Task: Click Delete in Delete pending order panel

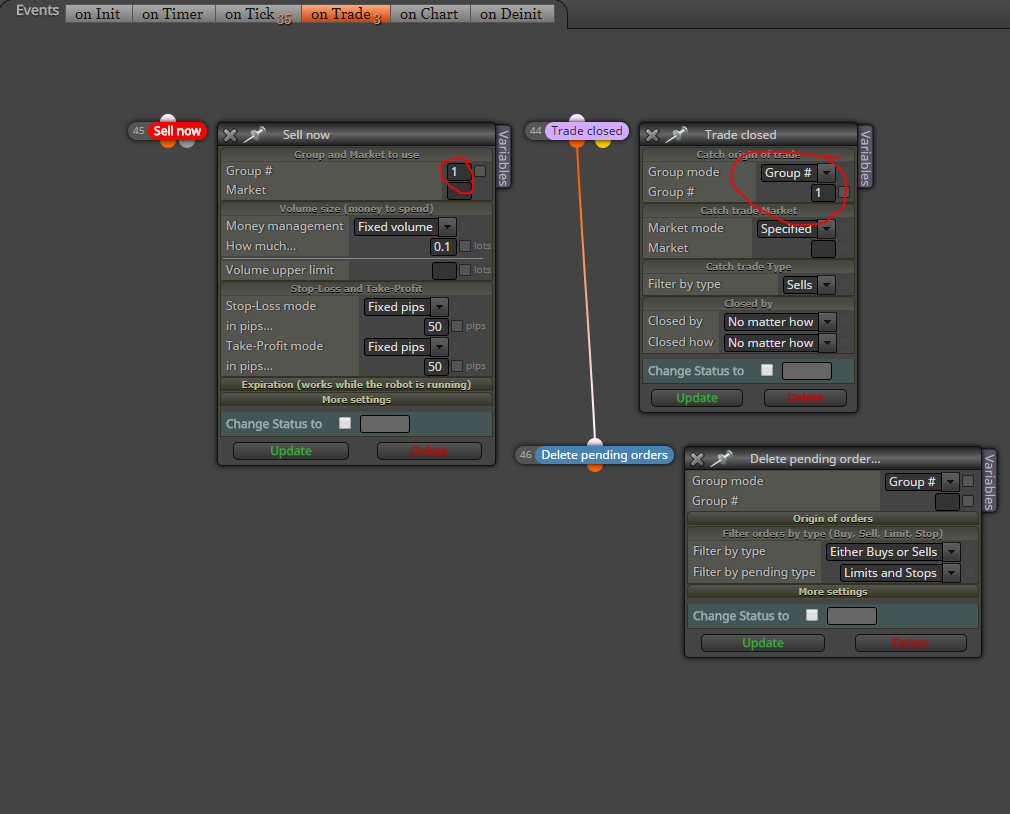Action: click(911, 643)
